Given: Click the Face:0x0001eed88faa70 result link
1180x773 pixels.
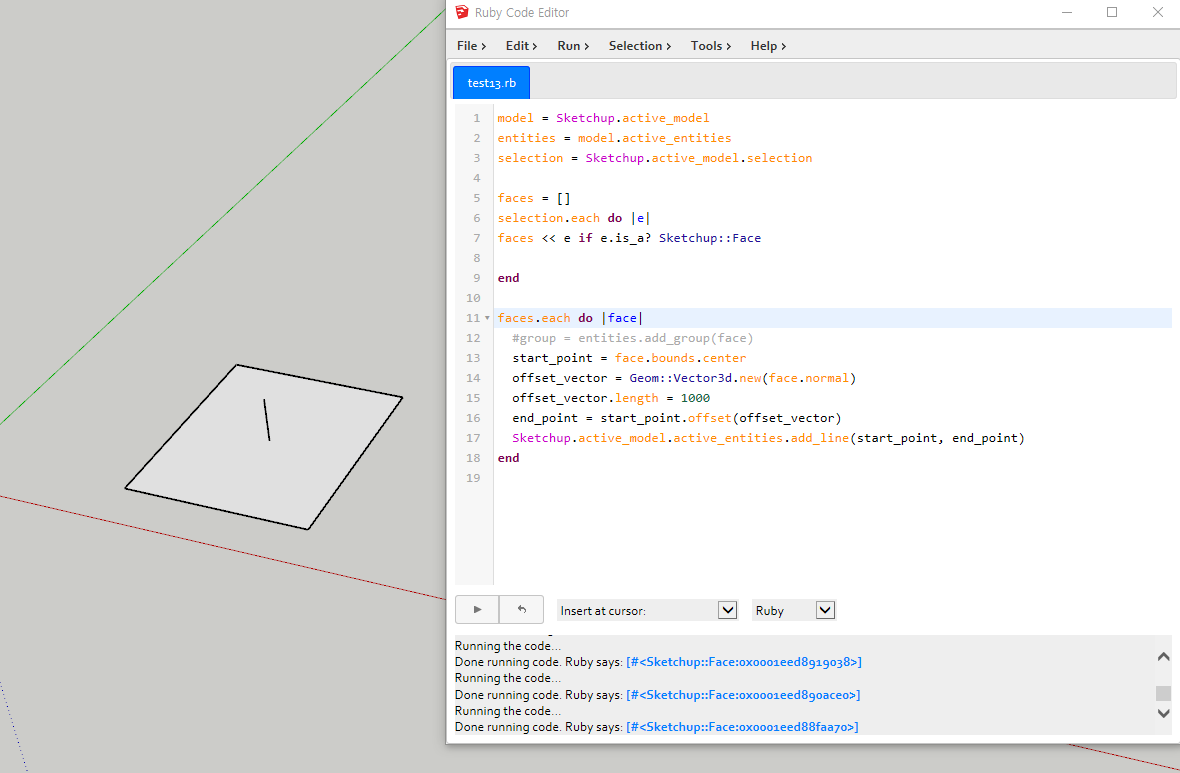Looking at the screenshot, I should point(742,727).
